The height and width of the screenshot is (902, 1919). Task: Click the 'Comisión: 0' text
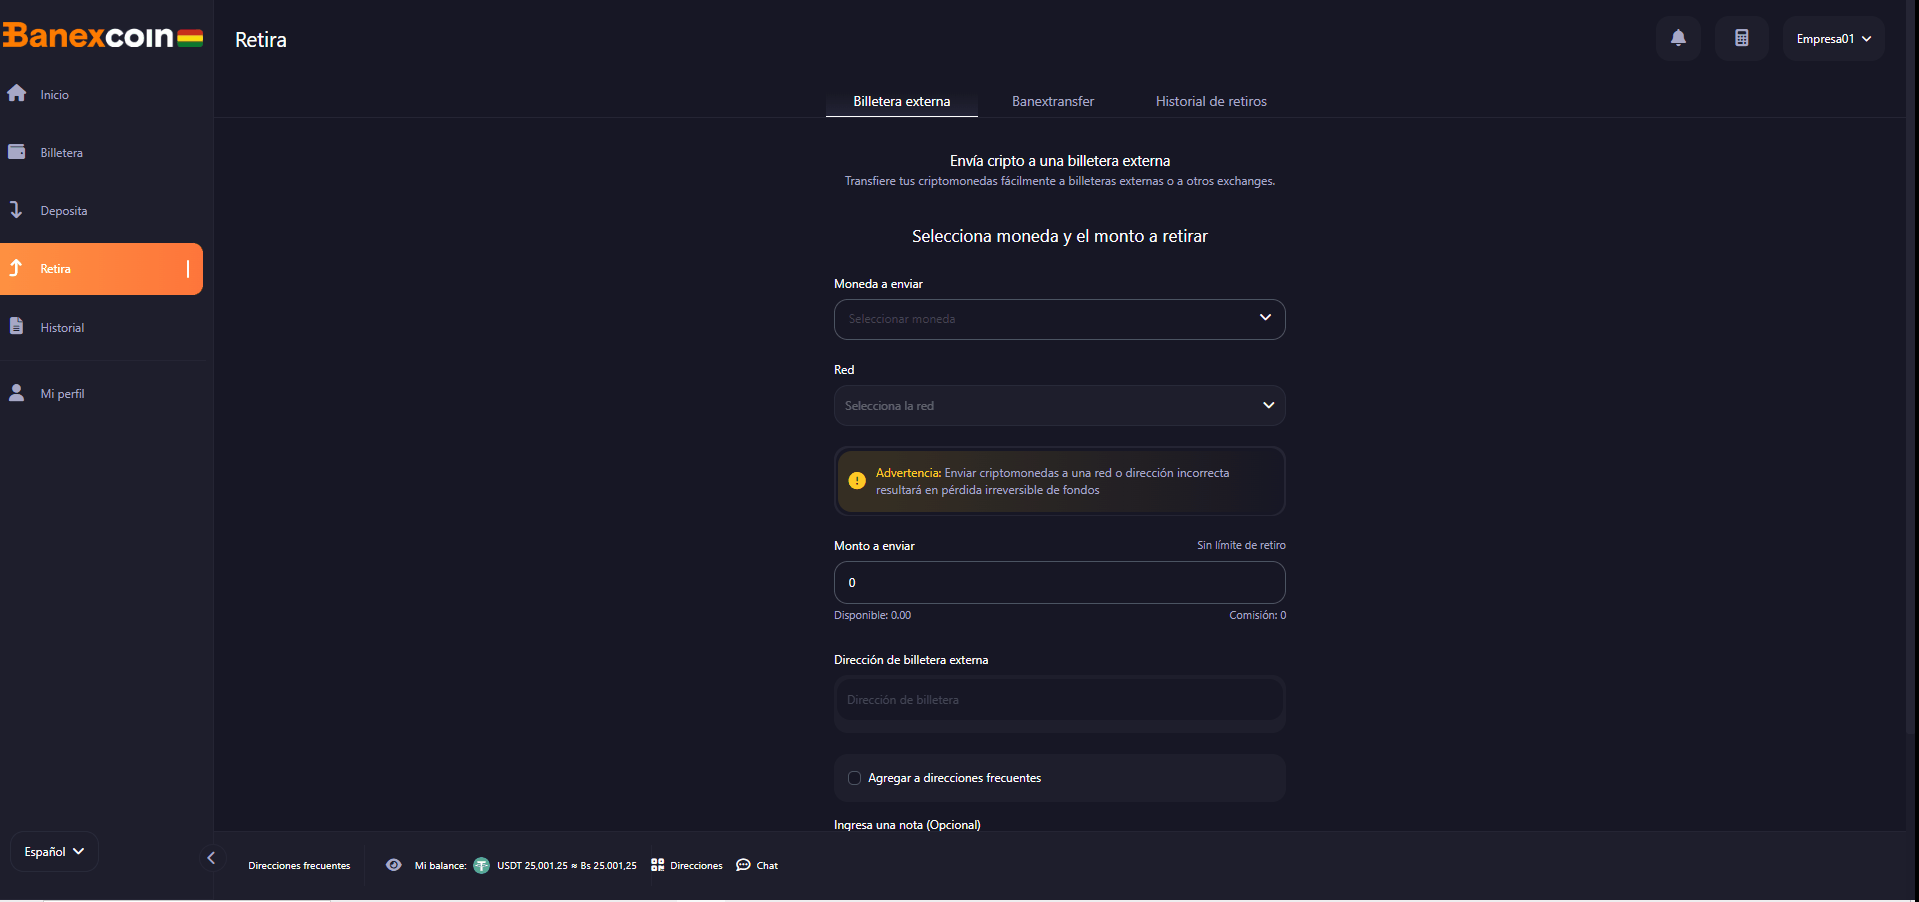tap(1257, 615)
